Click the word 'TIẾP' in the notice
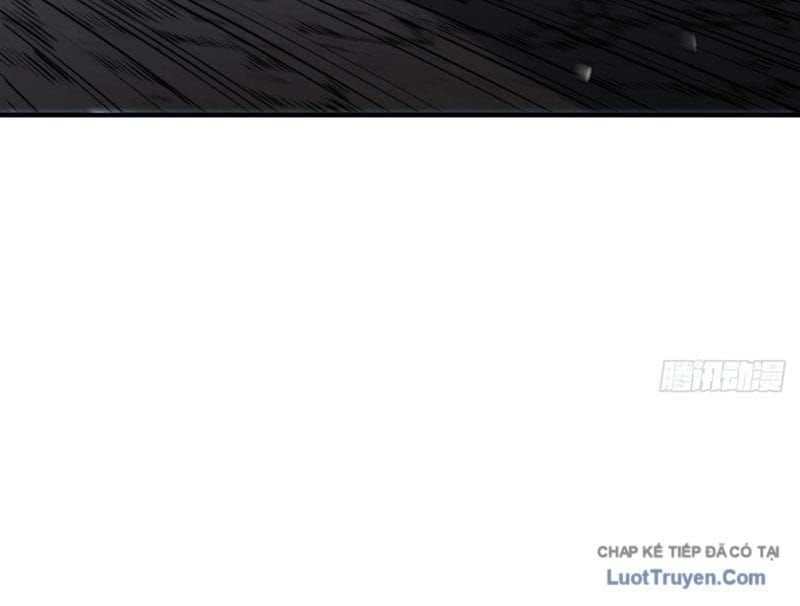The image size is (800, 606). tap(685, 551)
